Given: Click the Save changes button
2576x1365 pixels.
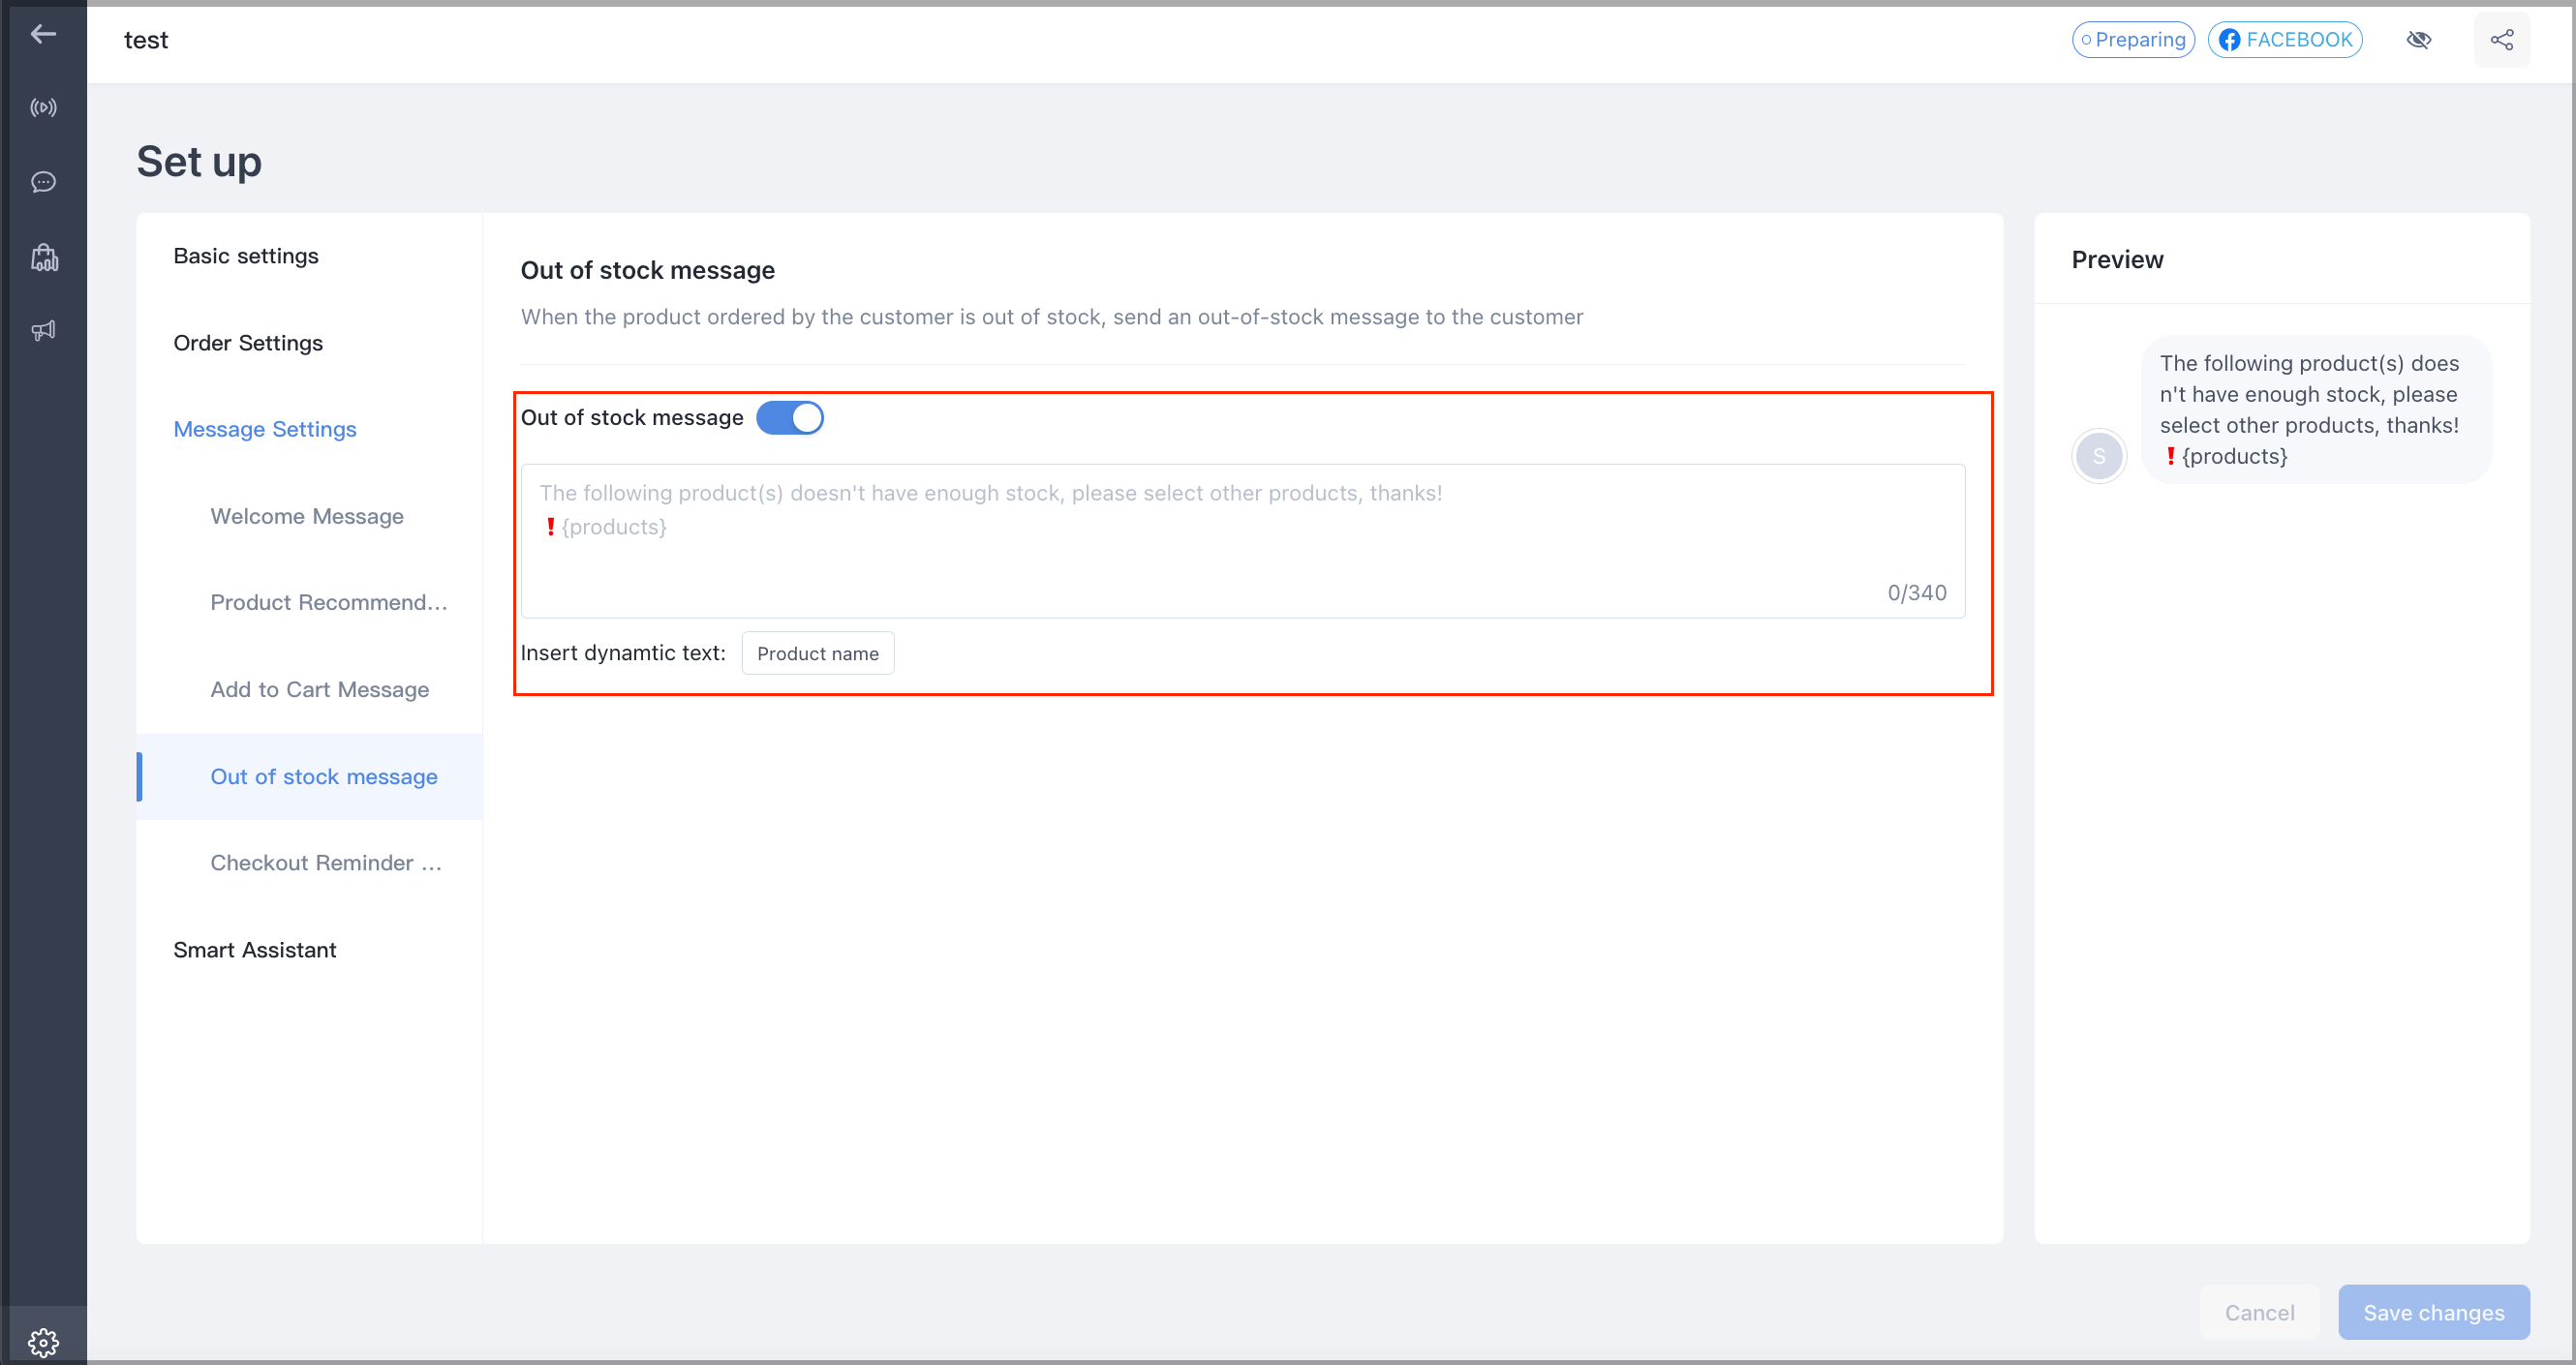Looking at the screenshot, I should click(2433, 1311).
